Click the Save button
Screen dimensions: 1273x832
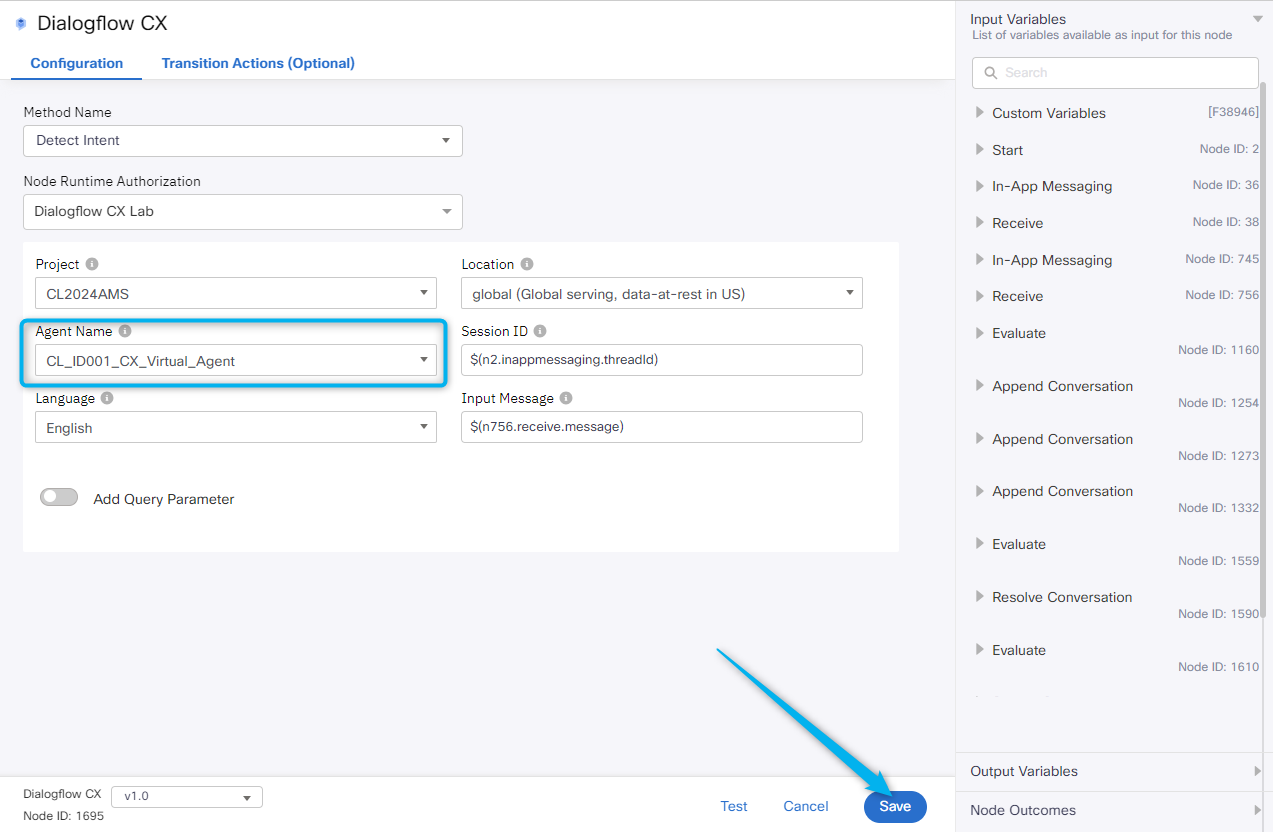tap(895, 806)
